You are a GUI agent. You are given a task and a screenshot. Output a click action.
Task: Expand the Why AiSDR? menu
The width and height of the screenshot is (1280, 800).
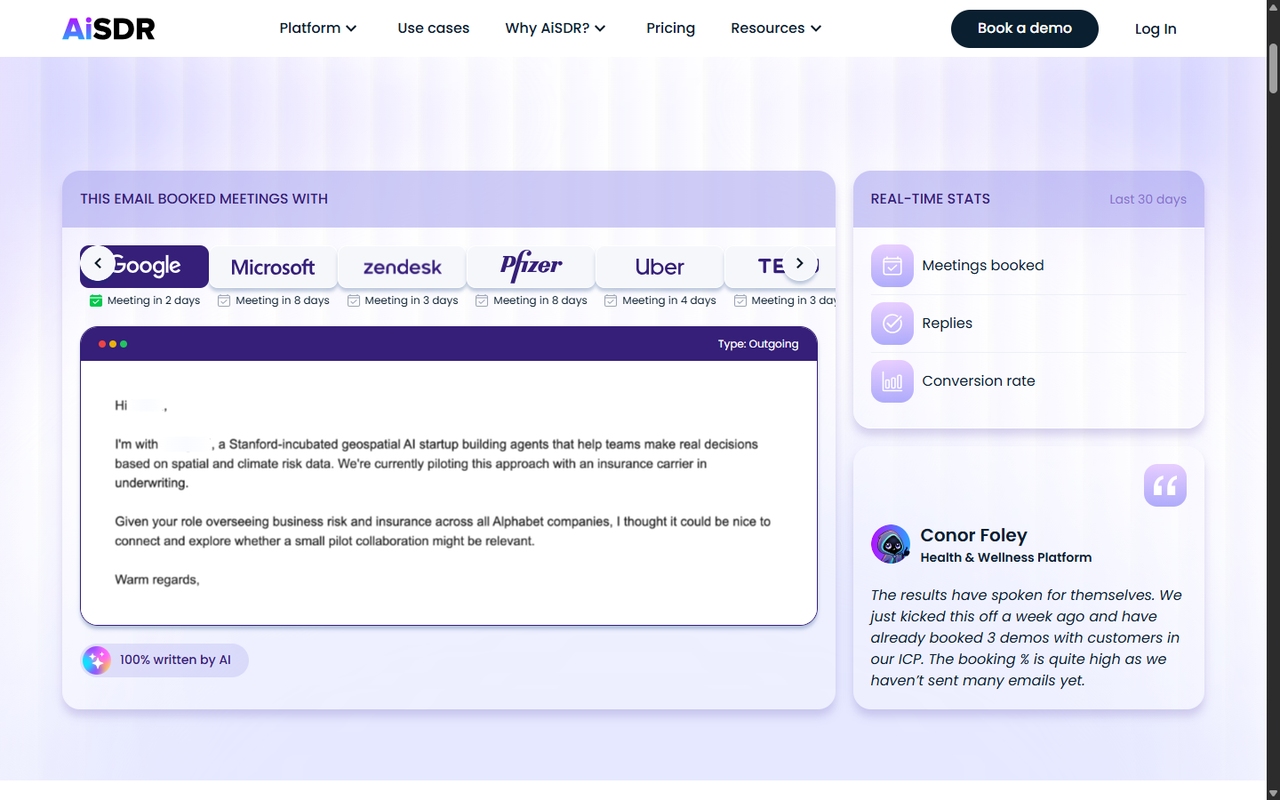(x=556, y=28)
